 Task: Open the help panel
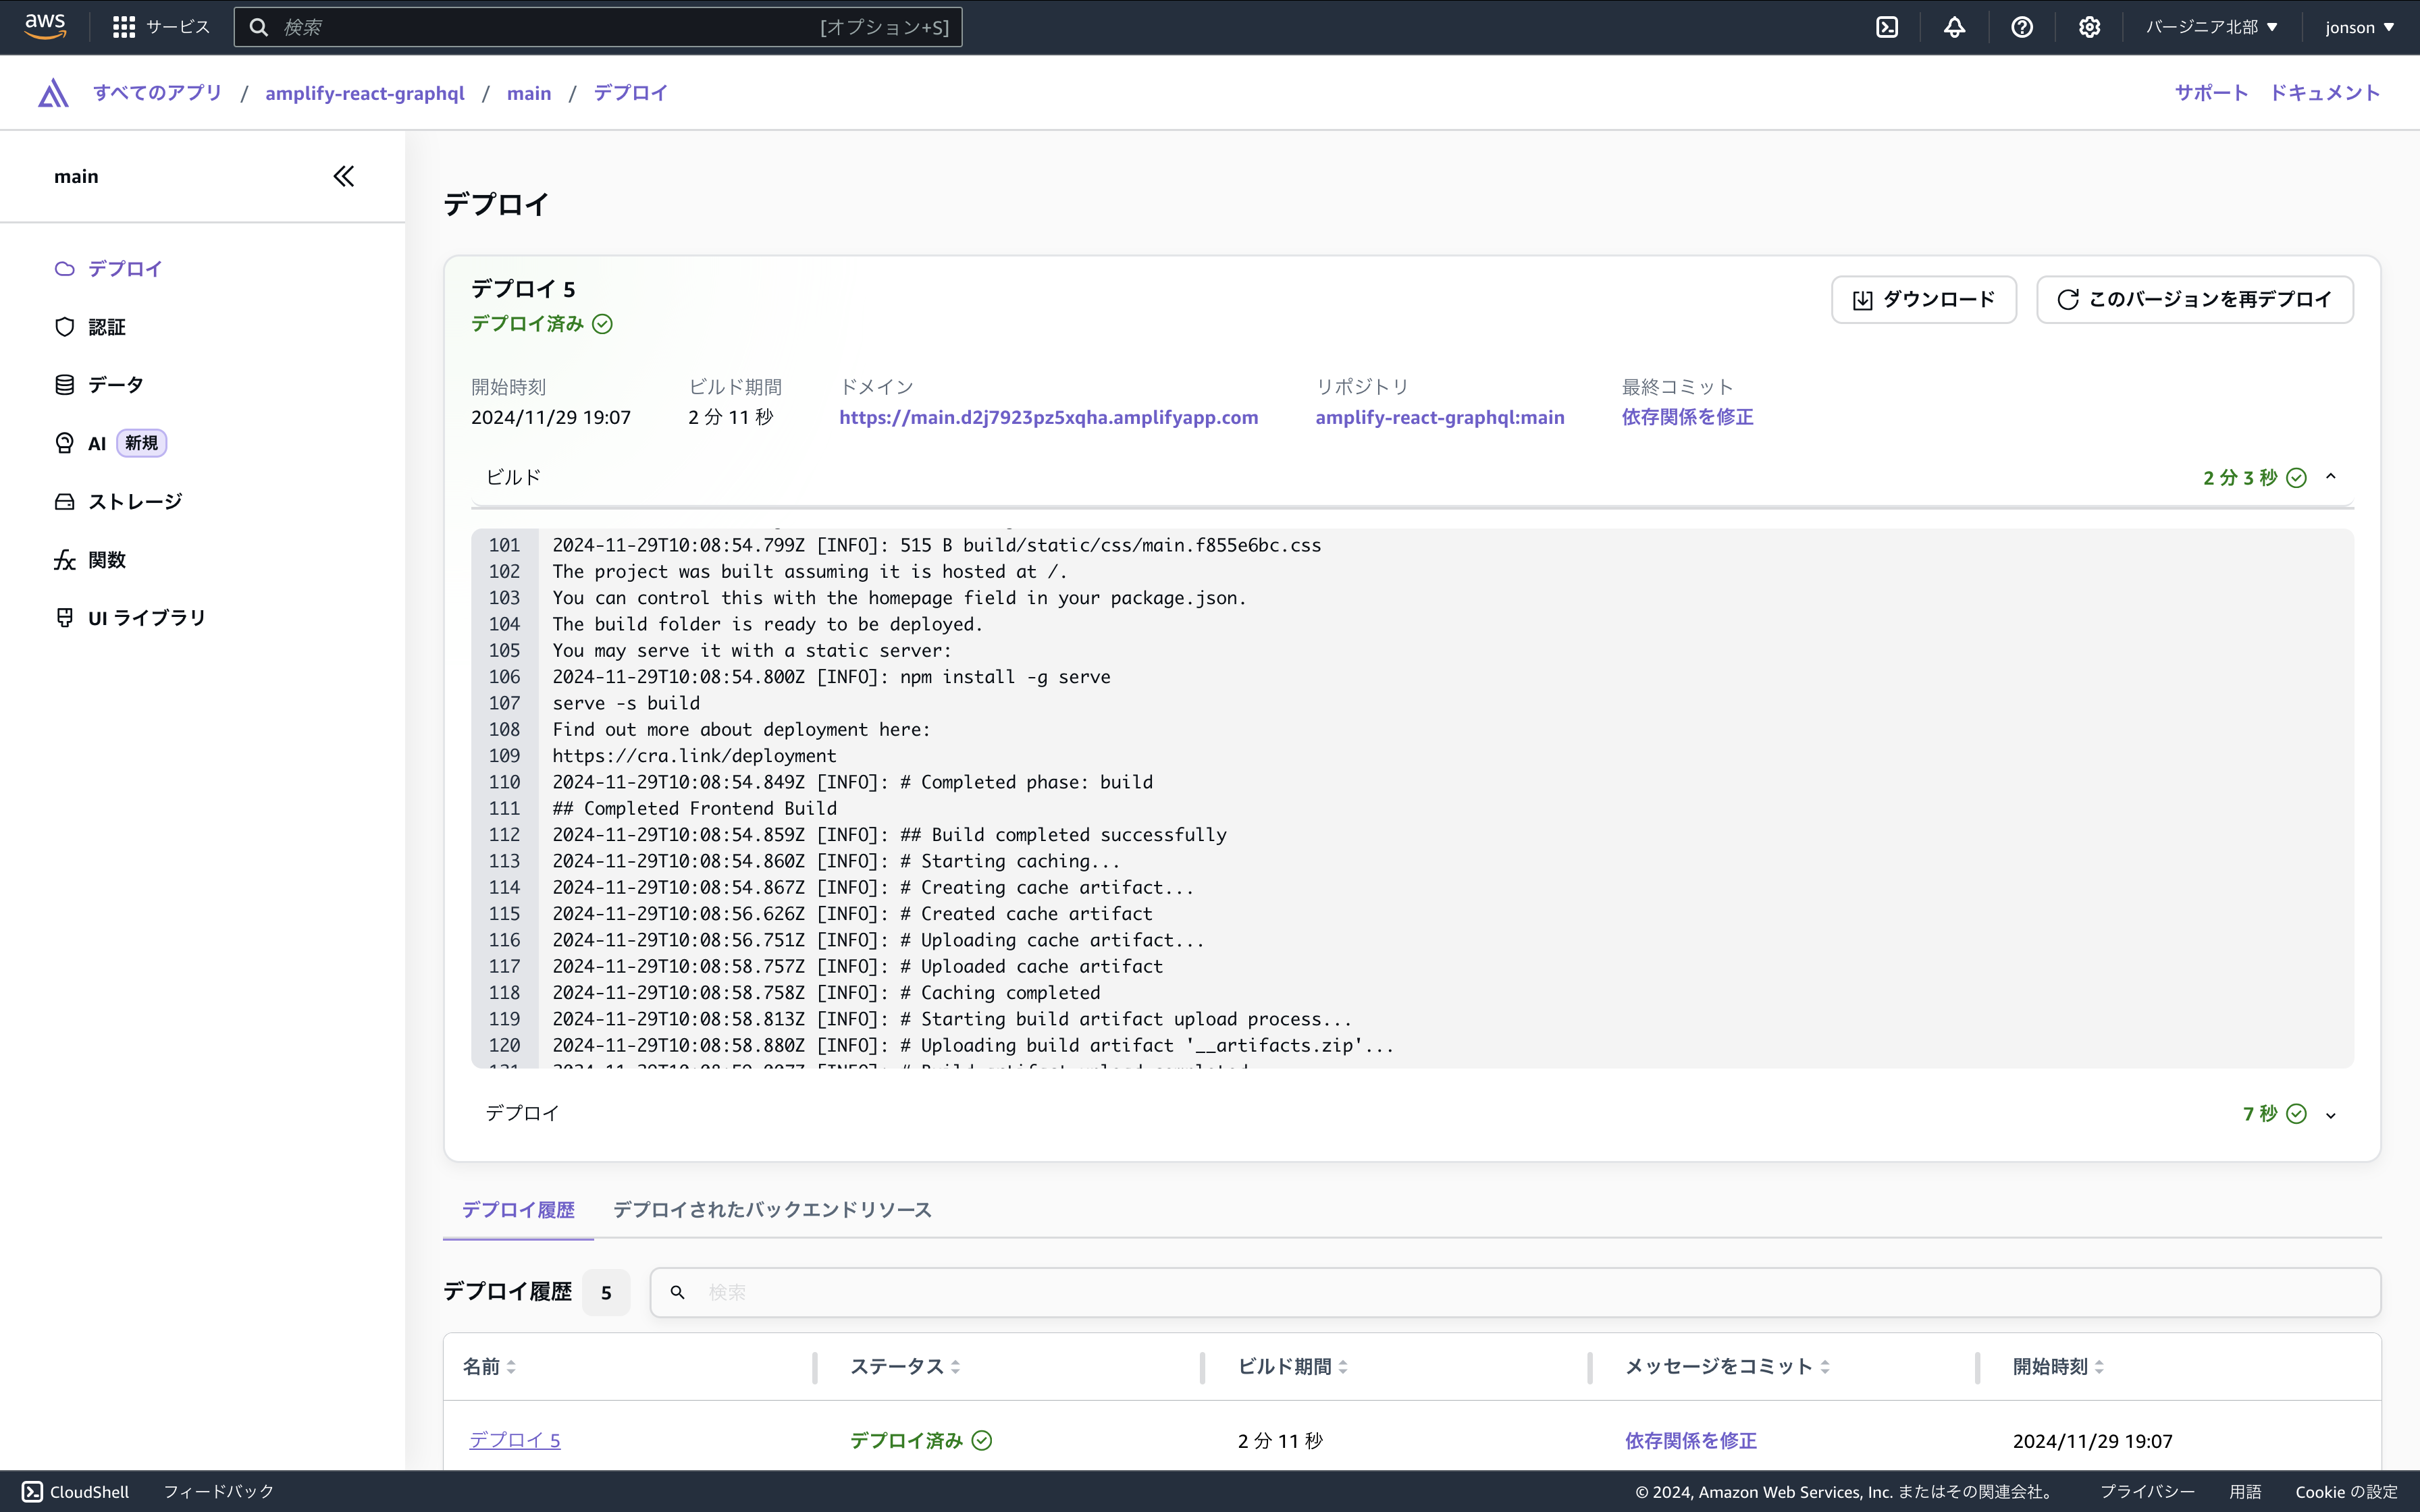[x=2022, y=27]
